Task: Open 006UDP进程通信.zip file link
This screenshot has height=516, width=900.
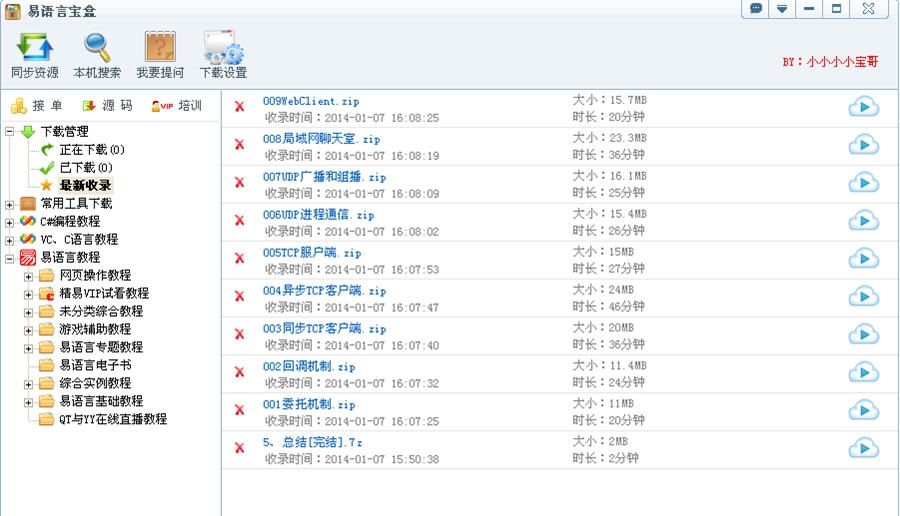Action: pos(319,215)
